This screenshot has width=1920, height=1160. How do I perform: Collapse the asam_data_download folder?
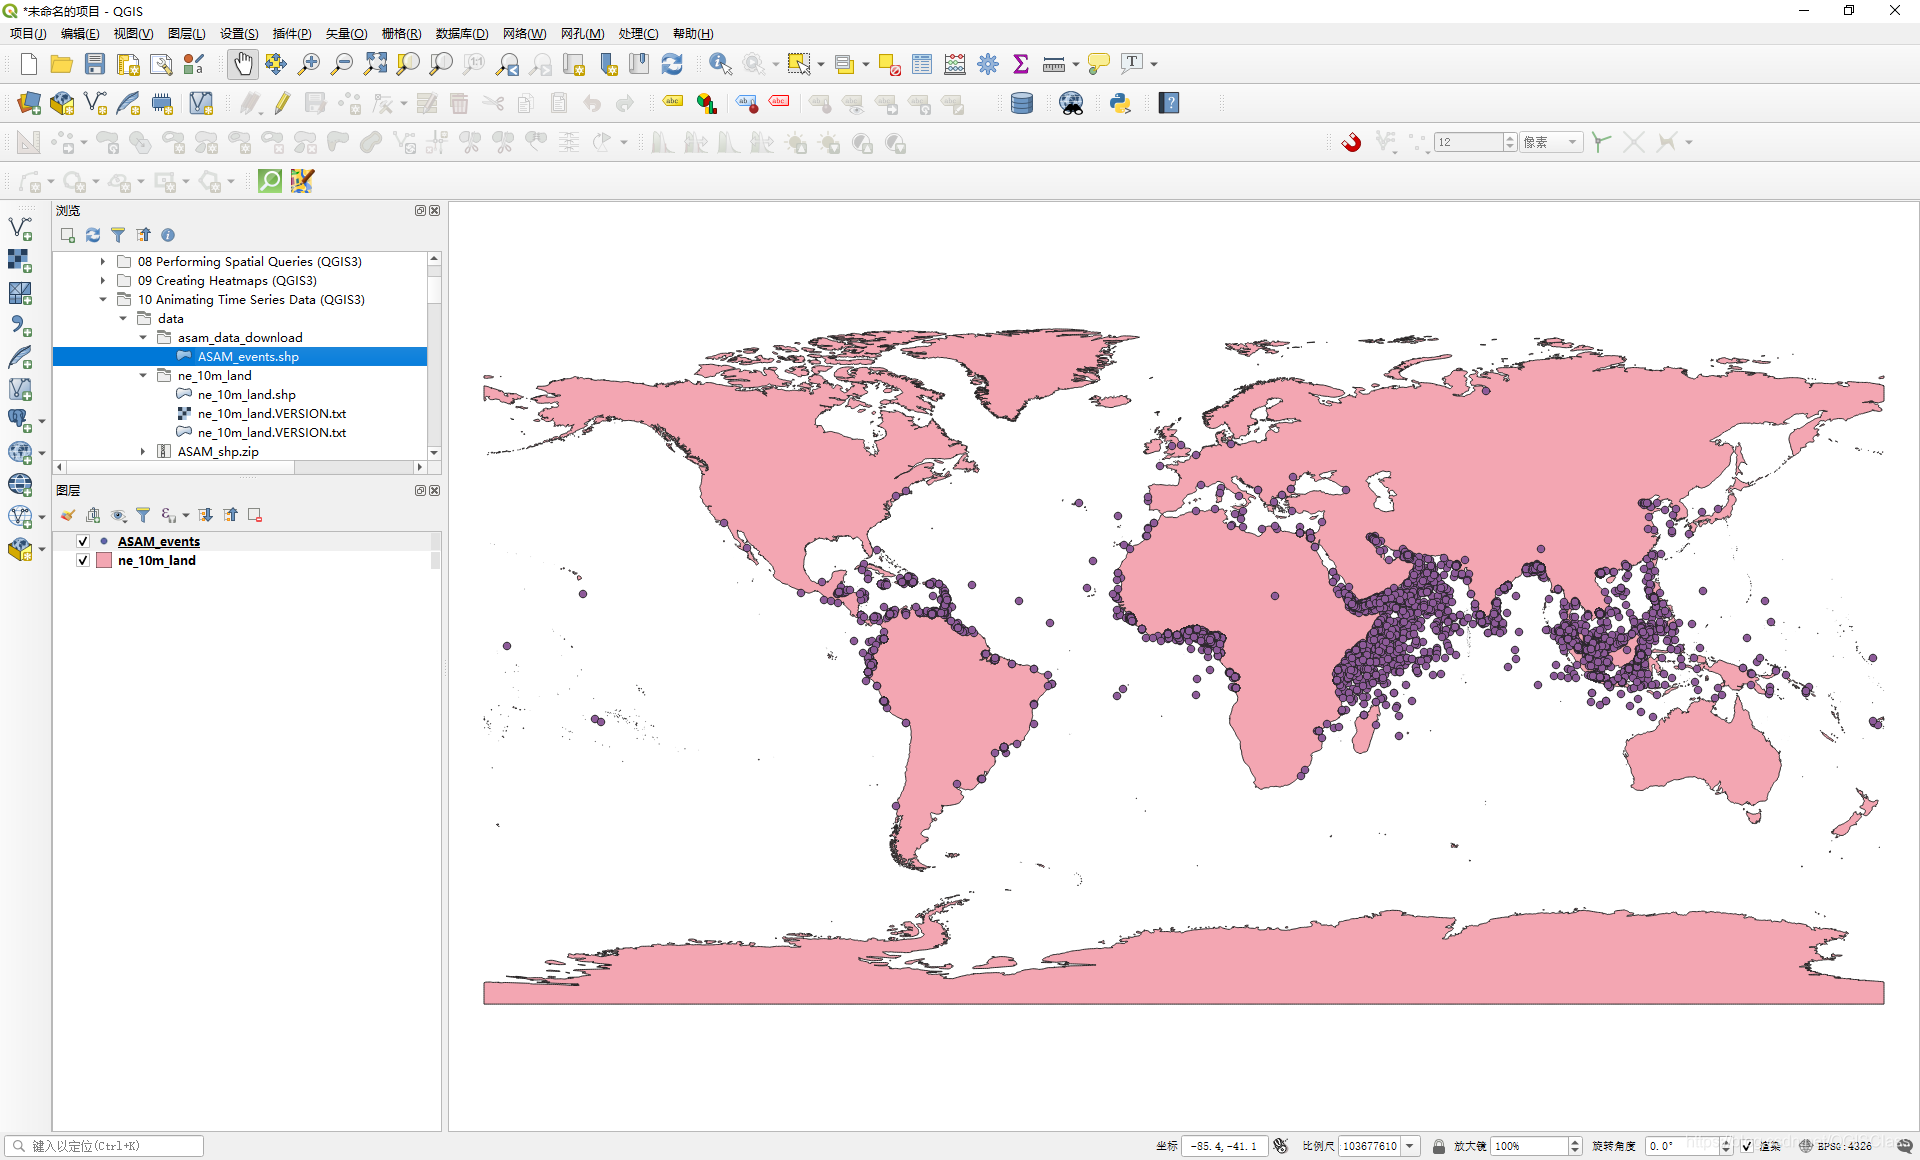[143, 337]
